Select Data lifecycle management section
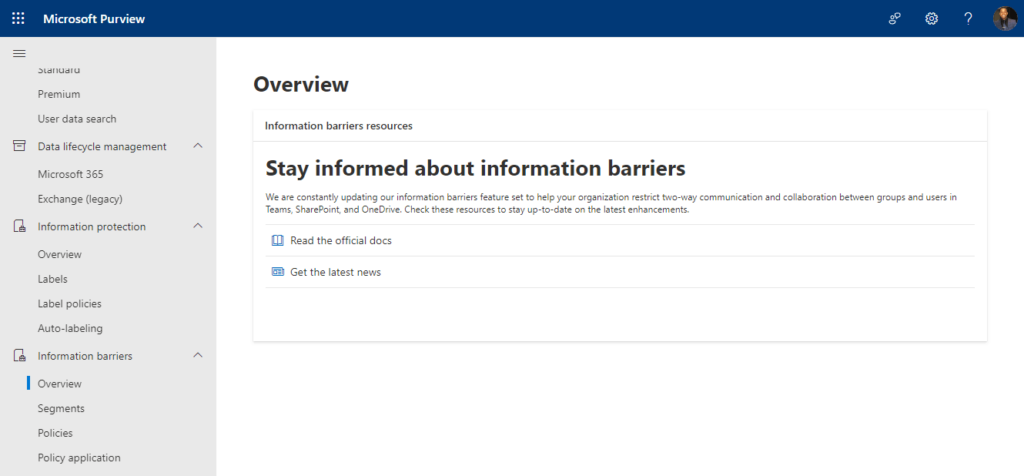This screenshot has width=1024, height=476. click(x=102, y=146)
